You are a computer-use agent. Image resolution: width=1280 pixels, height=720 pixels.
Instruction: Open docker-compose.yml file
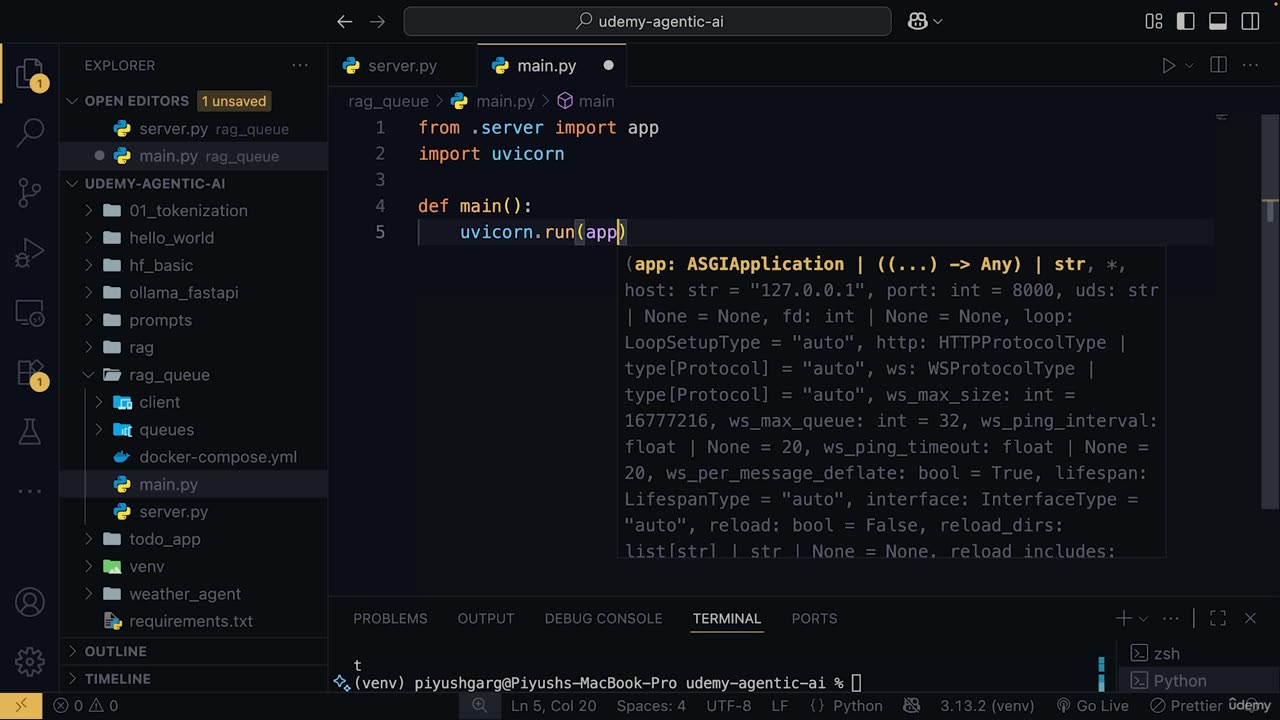point(218,457)
